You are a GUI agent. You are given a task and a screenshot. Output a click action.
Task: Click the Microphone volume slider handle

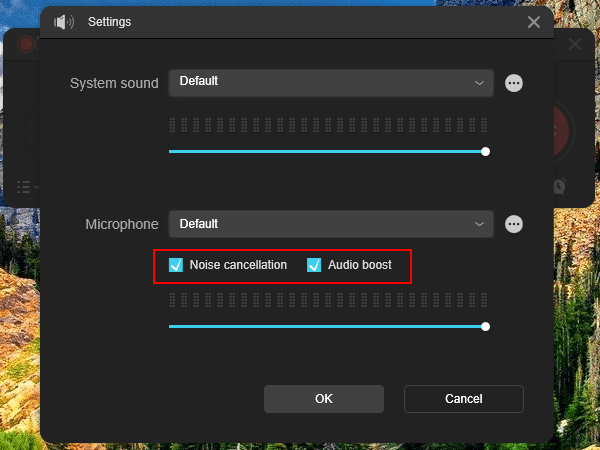point(485,327)
